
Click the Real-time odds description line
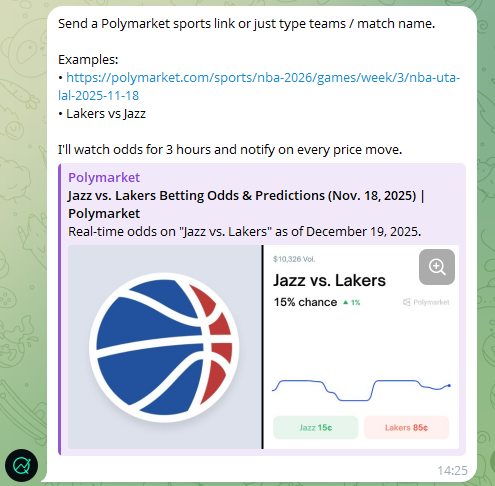[x=245, y=231]
